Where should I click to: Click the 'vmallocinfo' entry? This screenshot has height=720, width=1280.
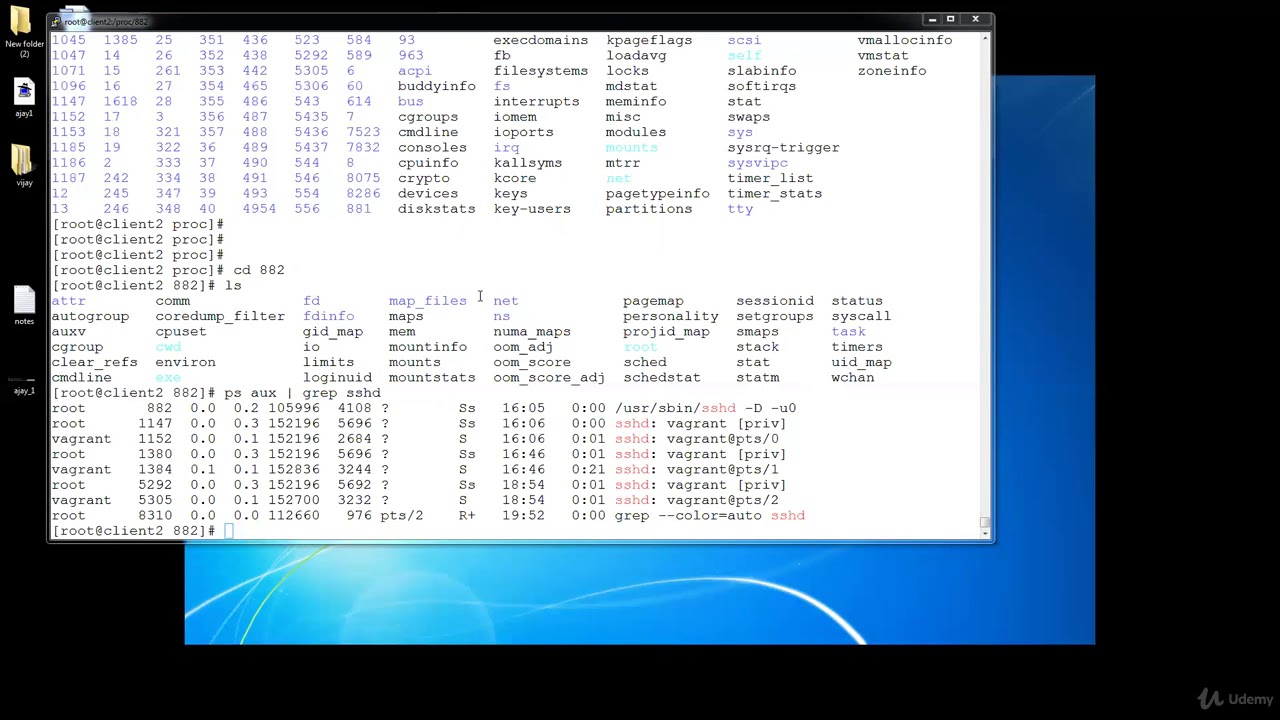point(905,40)
